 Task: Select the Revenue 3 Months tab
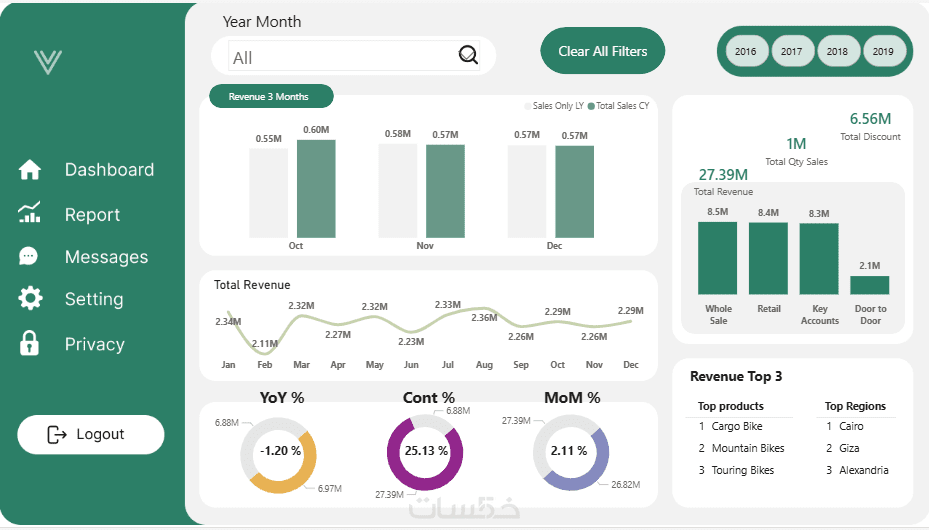click(271, 97)
